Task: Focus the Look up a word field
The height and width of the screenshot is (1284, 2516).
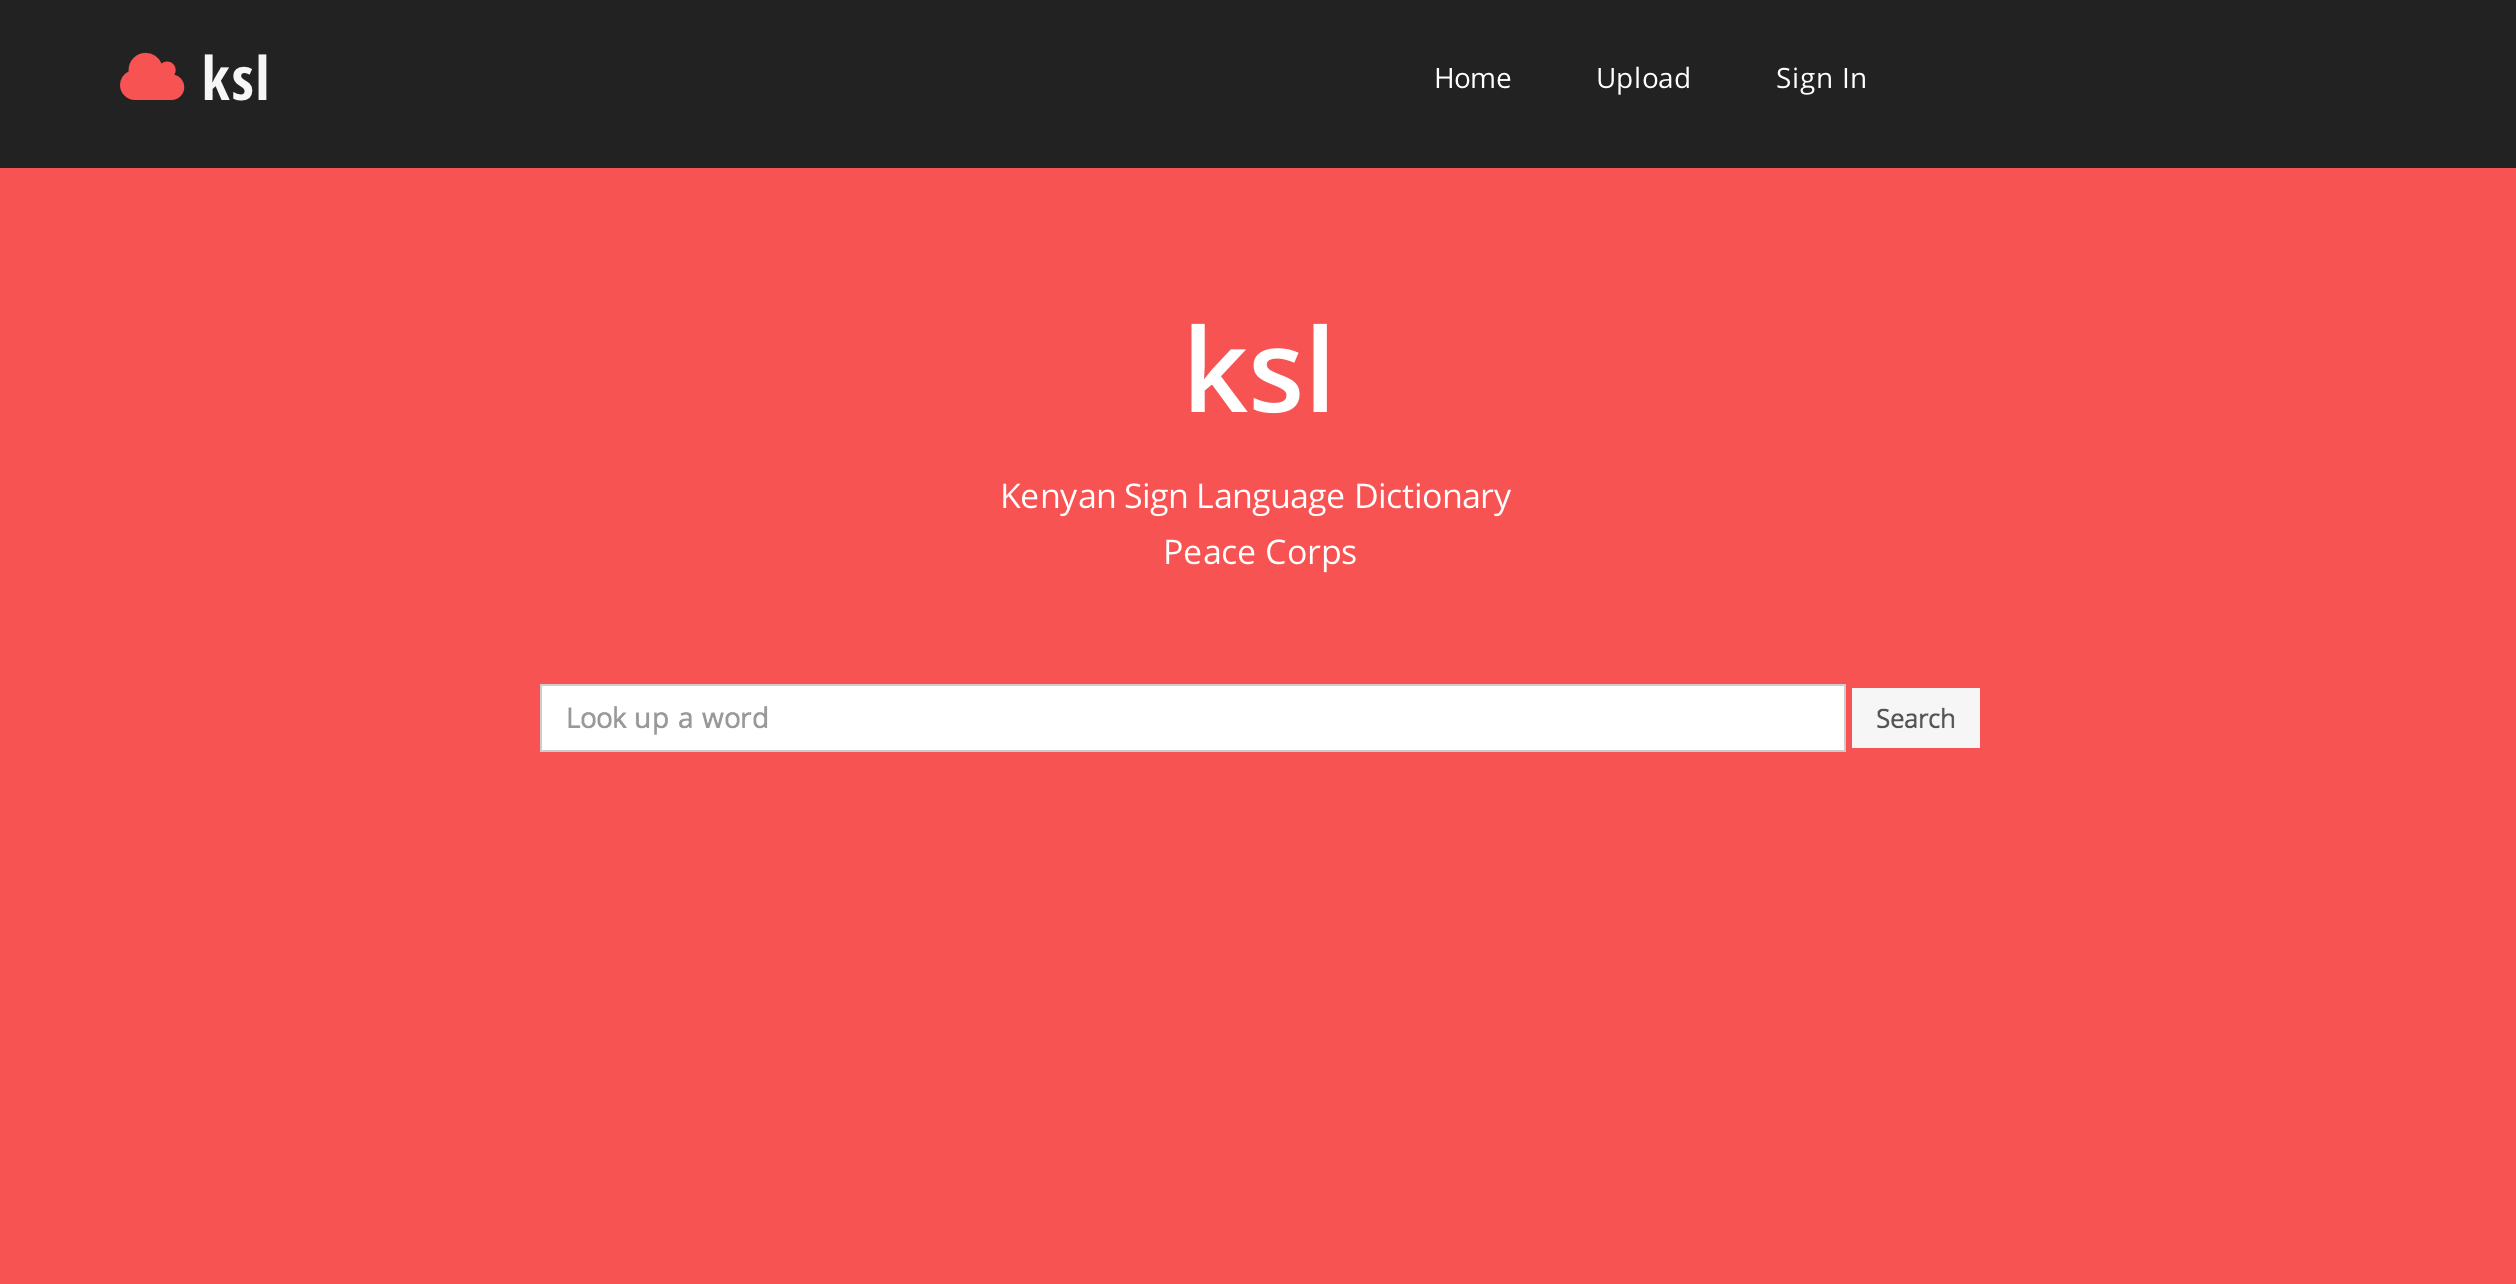Action: pyautogui.click(x=1192, y=718)
